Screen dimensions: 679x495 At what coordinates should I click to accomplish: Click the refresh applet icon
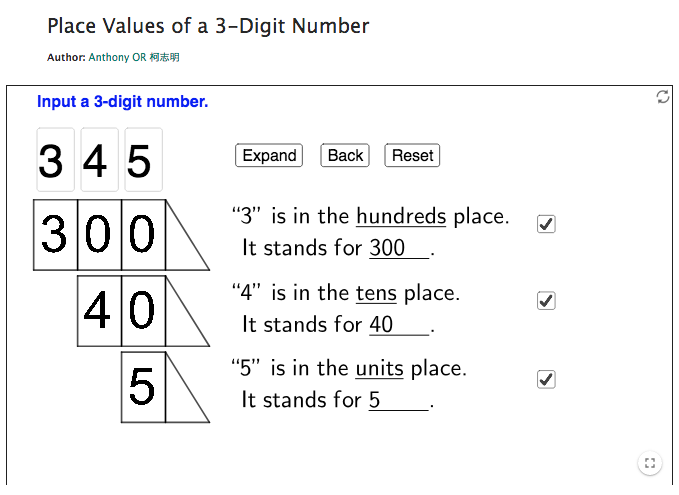click(663, 97)
